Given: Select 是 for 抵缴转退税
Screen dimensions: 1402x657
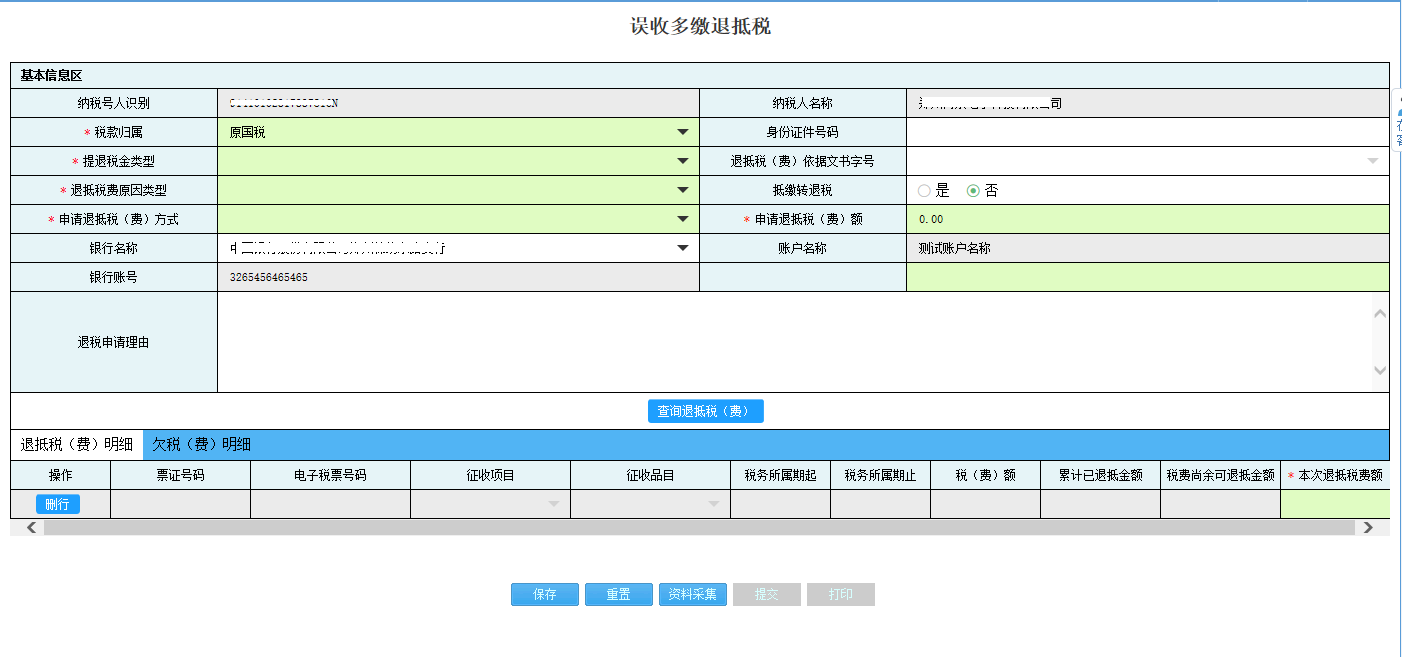Looking at the screenshot, I should 922,189.
